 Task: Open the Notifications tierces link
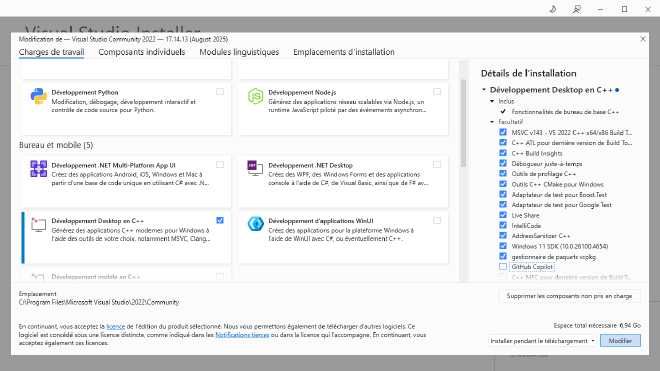(x=242, y=335)
